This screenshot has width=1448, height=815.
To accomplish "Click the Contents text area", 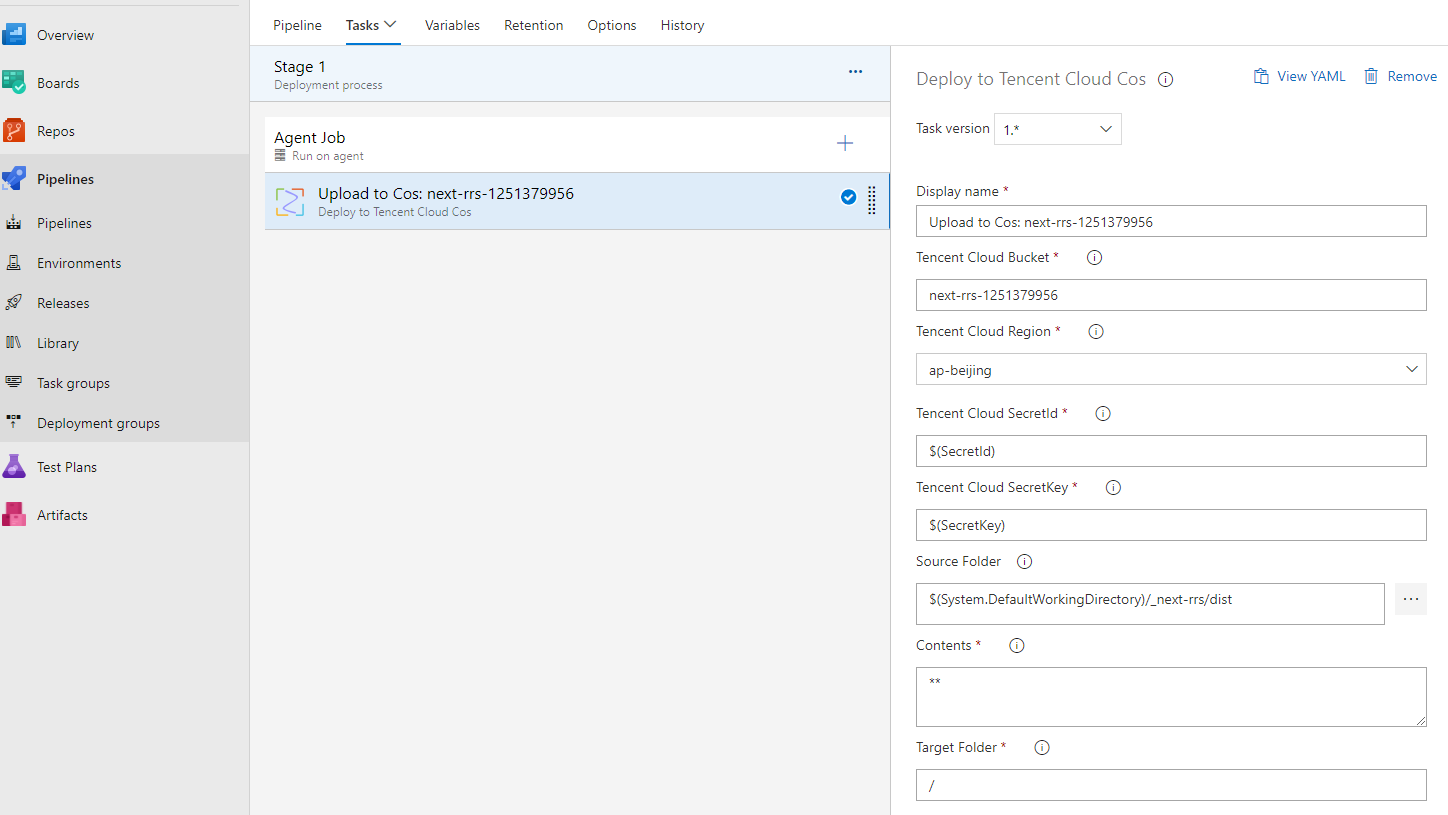I will (1171, 697).
